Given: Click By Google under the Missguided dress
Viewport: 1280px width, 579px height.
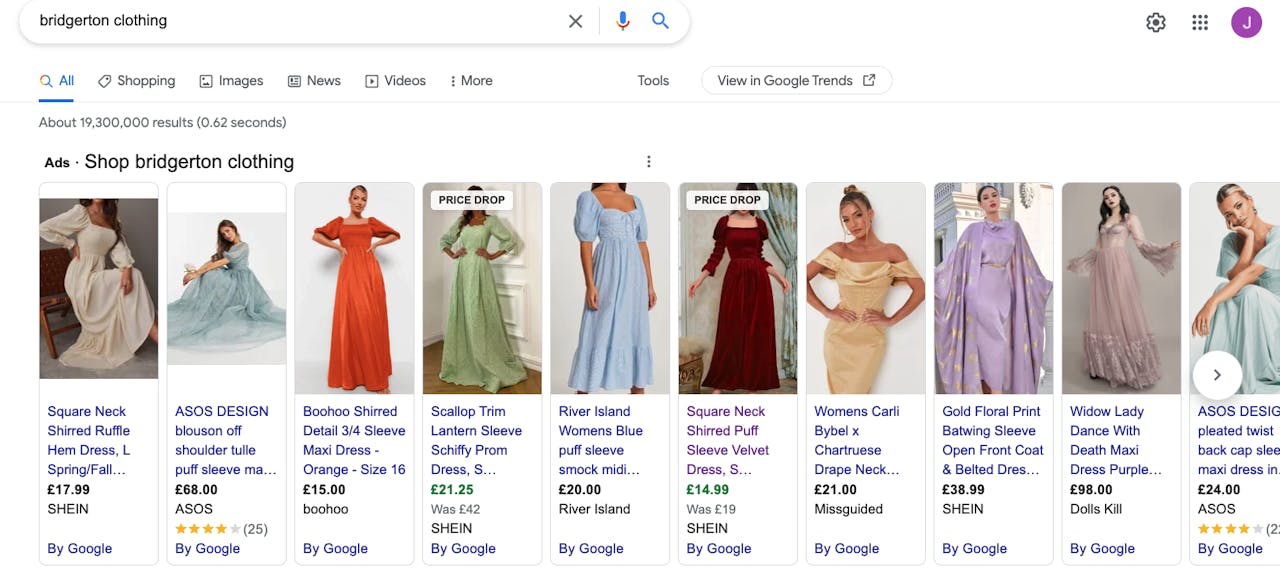Looking at the screenshot, I should pos(847,549).
